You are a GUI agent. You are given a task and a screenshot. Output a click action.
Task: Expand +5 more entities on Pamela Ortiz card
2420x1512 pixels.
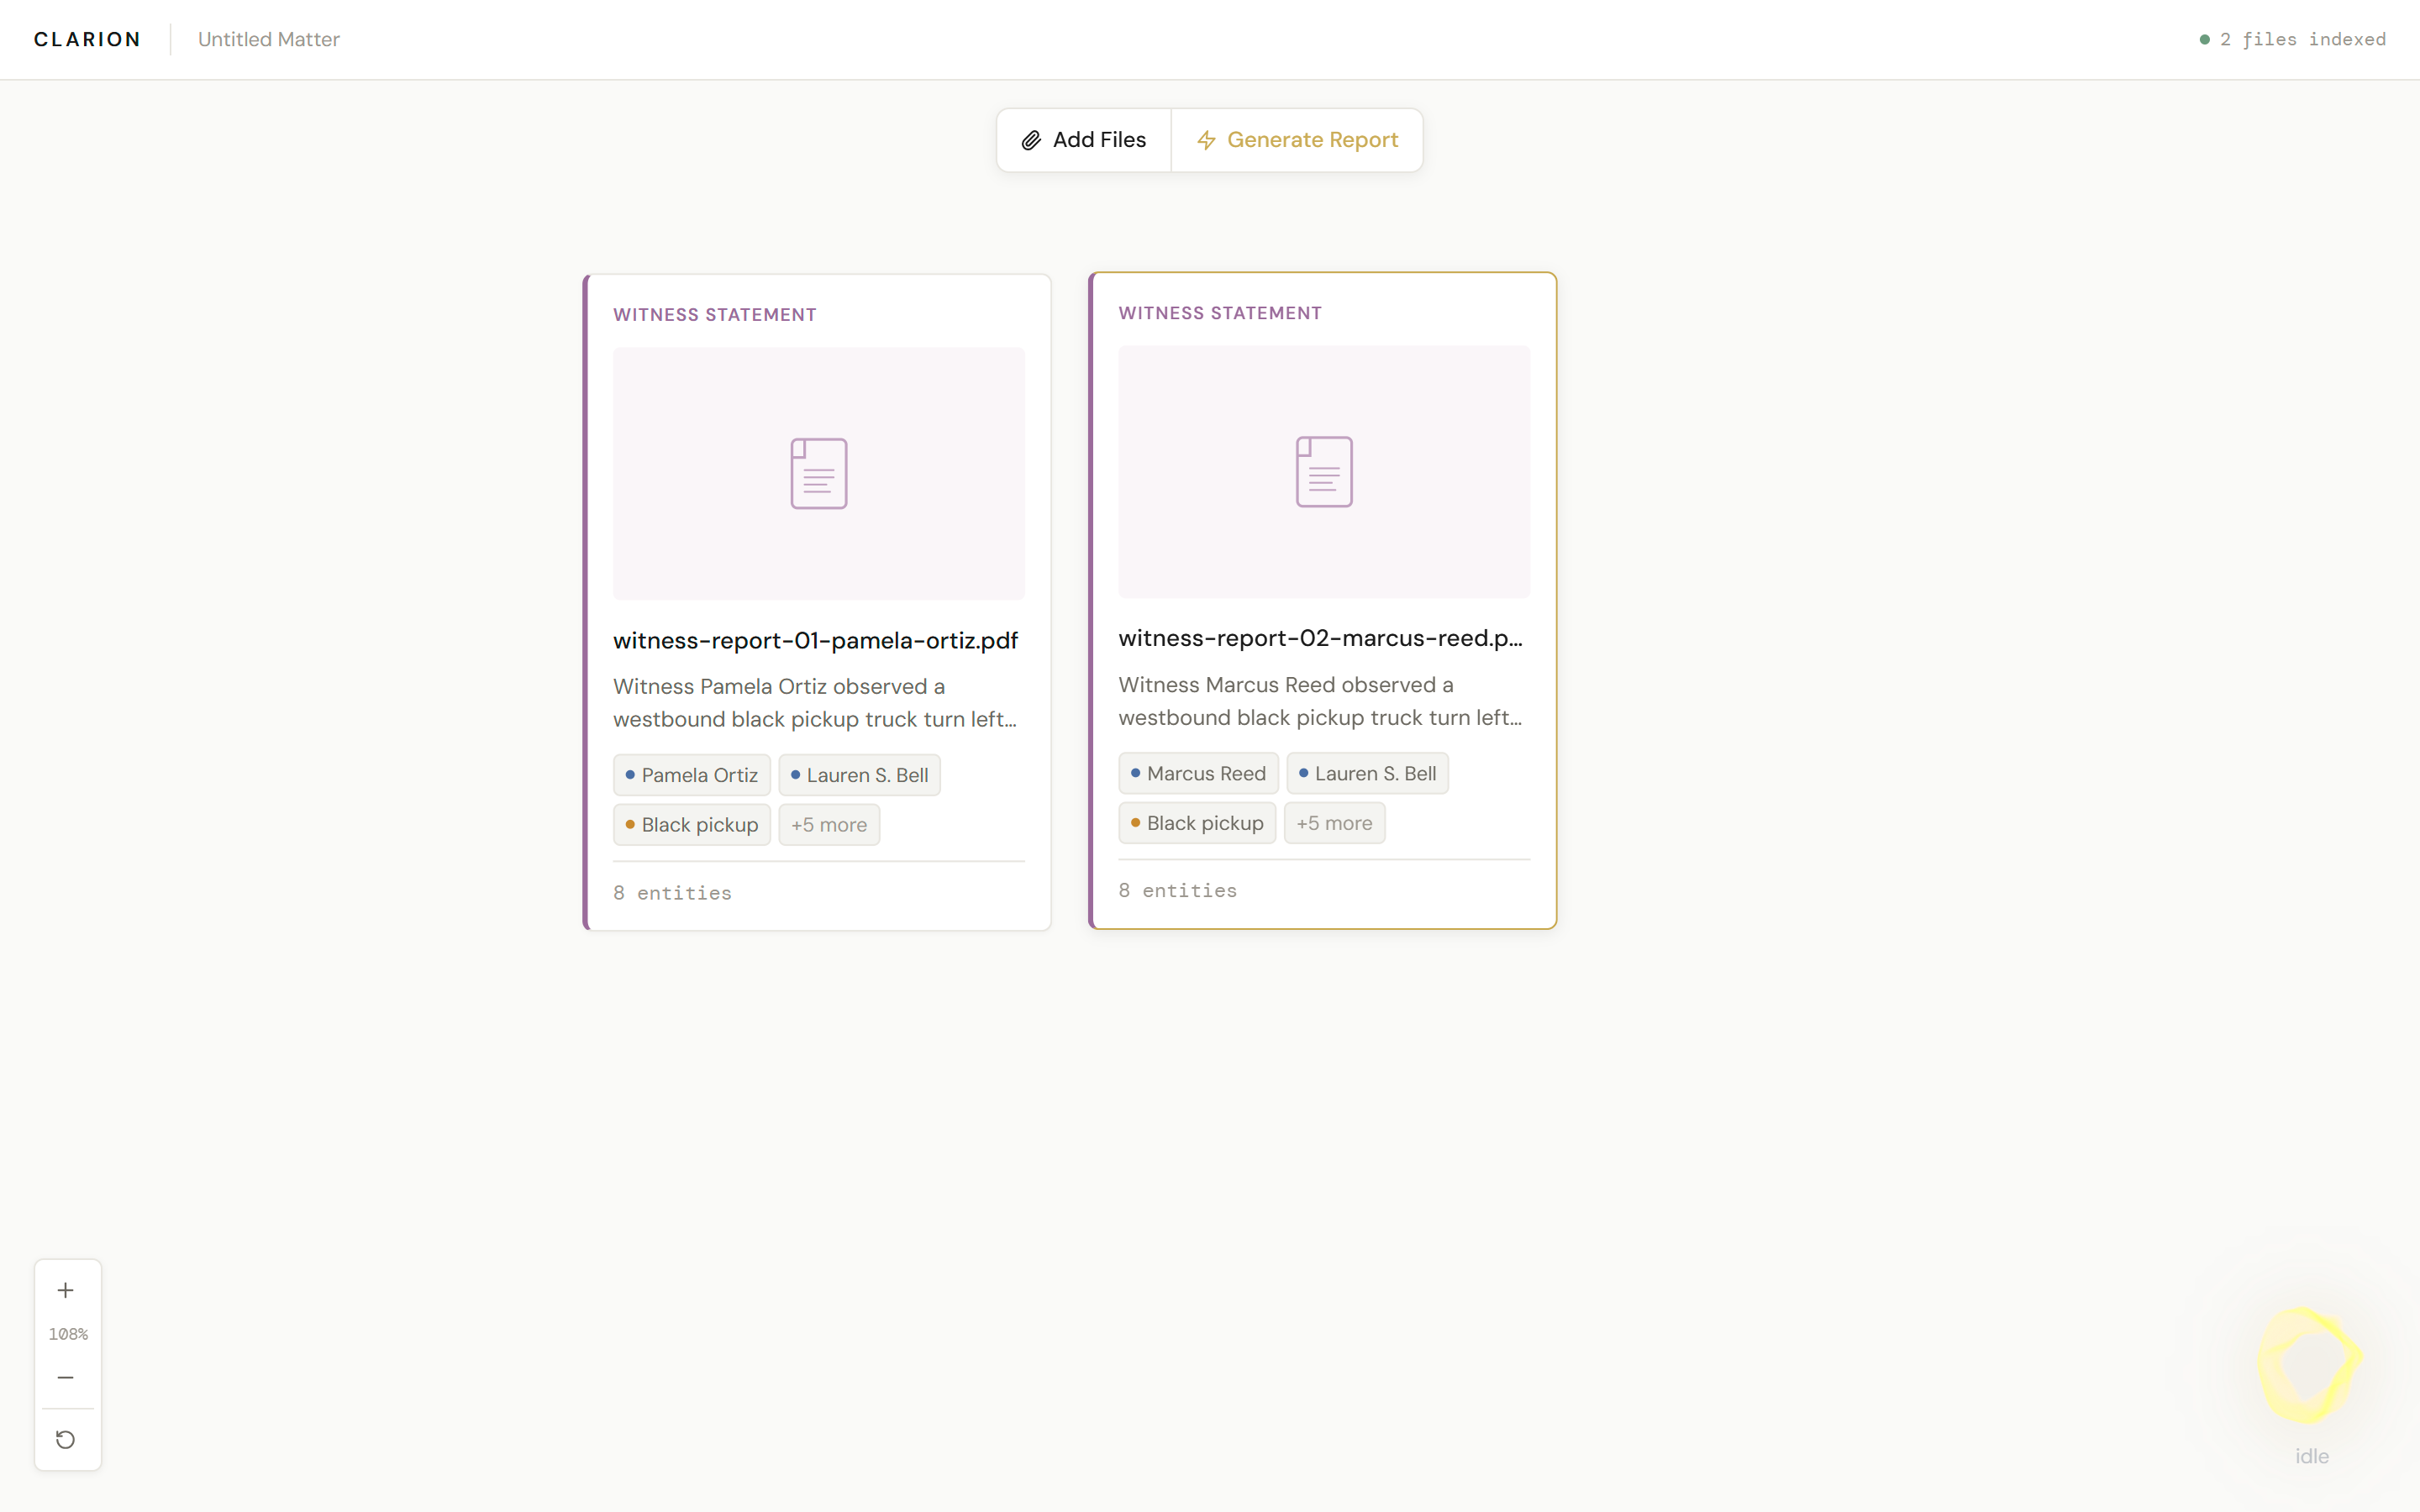point(828,825)
